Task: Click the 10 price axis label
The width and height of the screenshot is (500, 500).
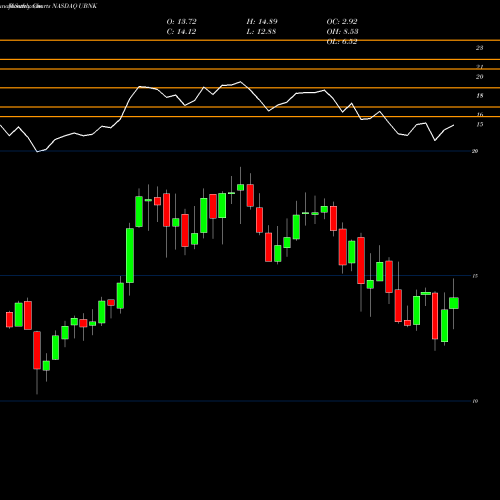Action: point(475,401)
